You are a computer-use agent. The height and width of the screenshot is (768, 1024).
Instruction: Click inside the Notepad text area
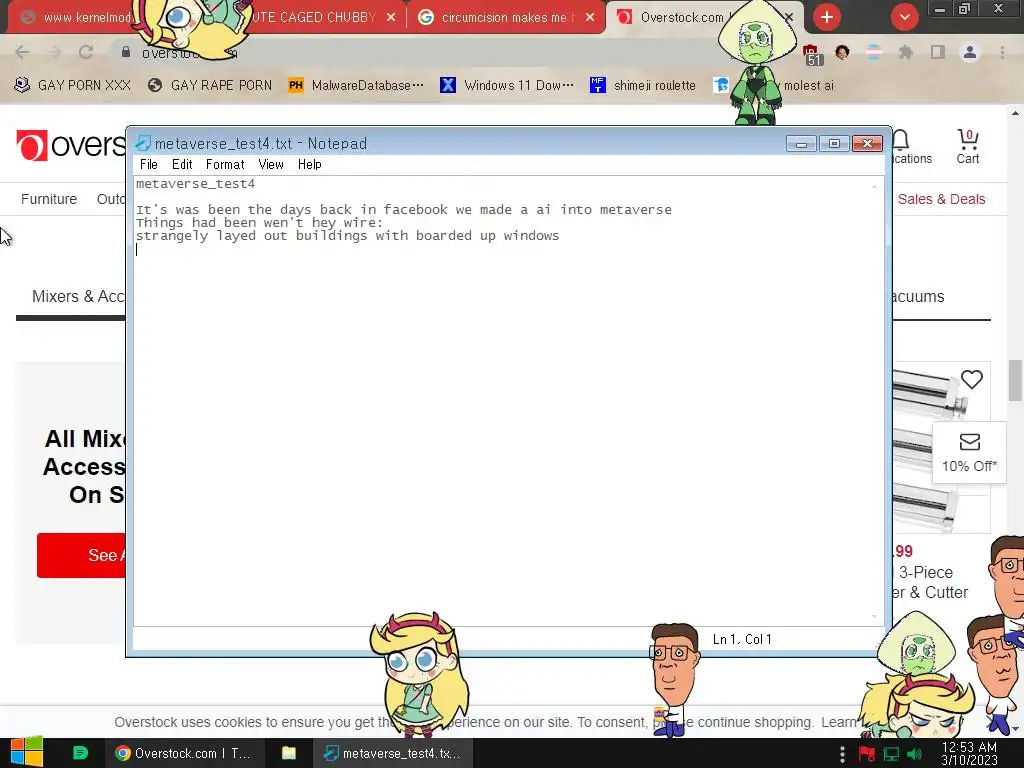503,400
